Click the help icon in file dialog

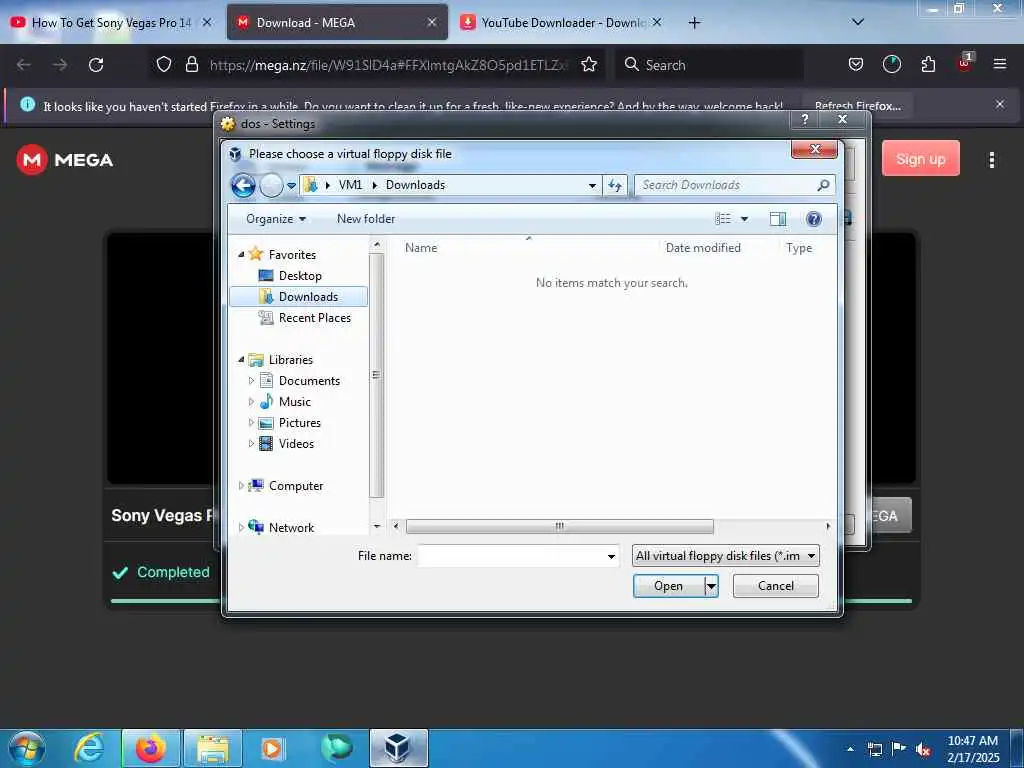click(814, 219)
